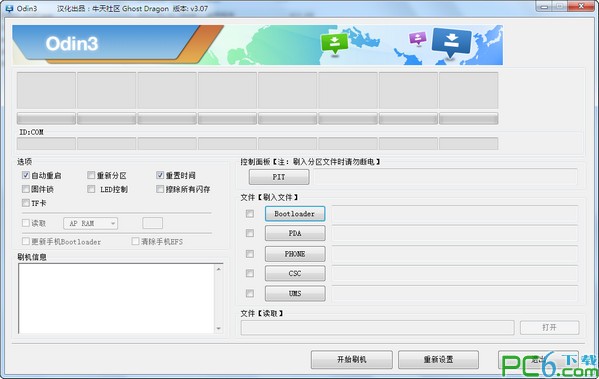This screenshot has width=599, height=379.
Task: Tick the checkbox beside PHONE button
Action: [250, 254]
